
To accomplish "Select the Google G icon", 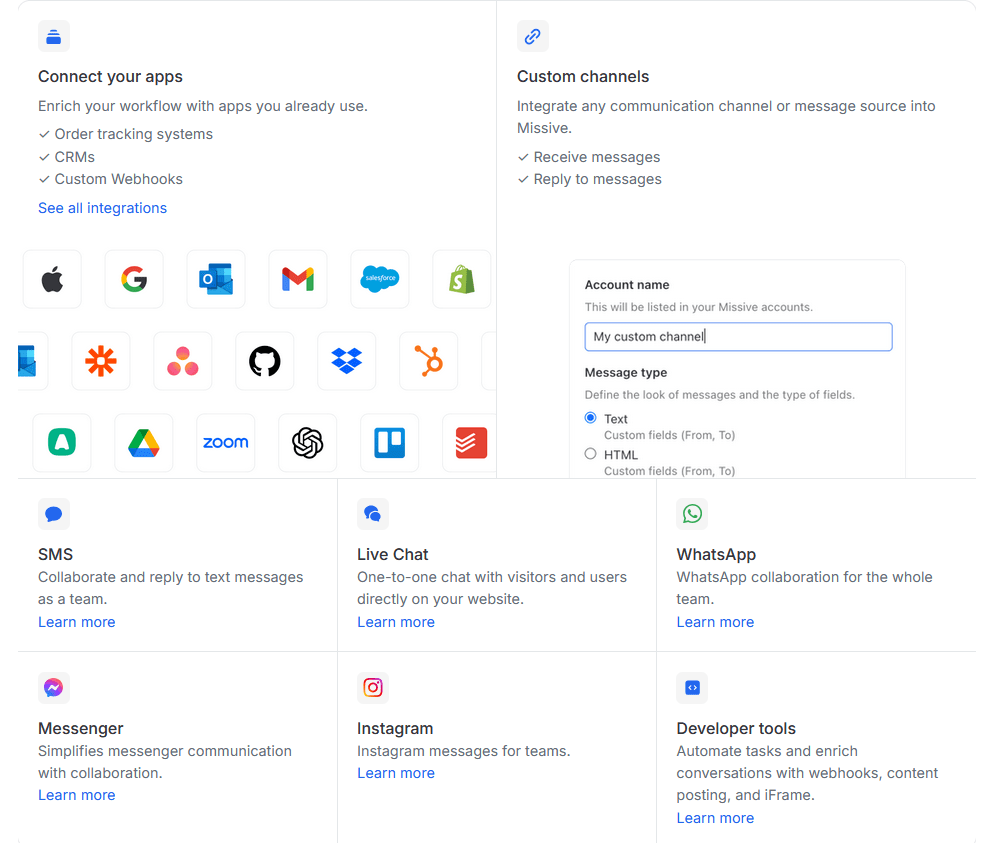I will coord(134,279).
